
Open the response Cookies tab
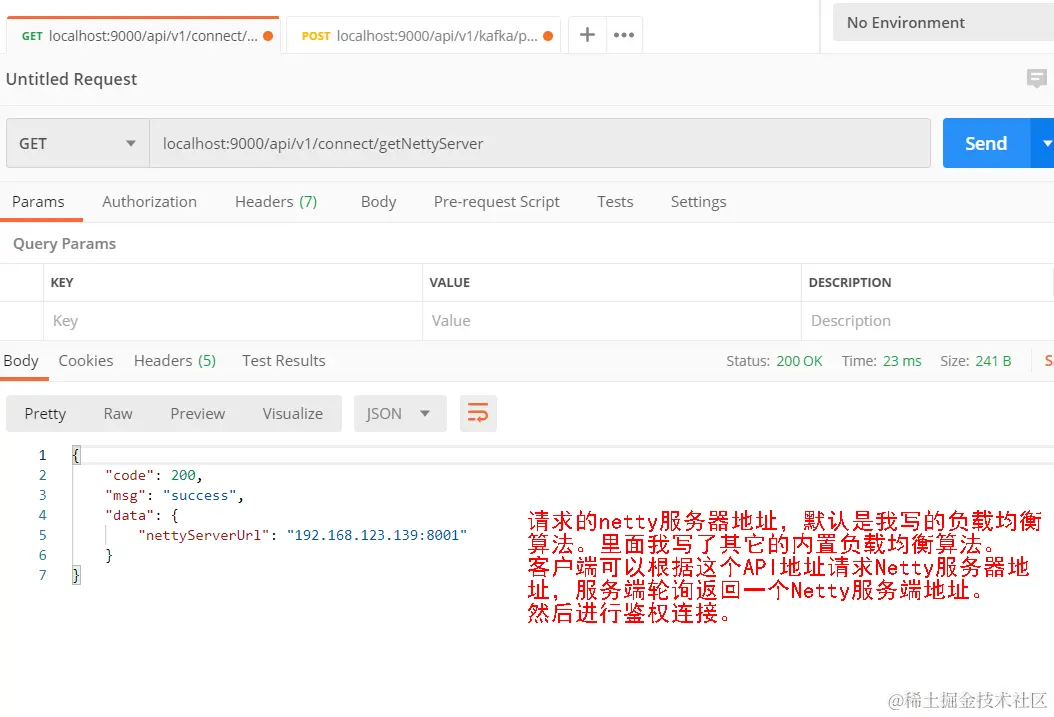85,361
